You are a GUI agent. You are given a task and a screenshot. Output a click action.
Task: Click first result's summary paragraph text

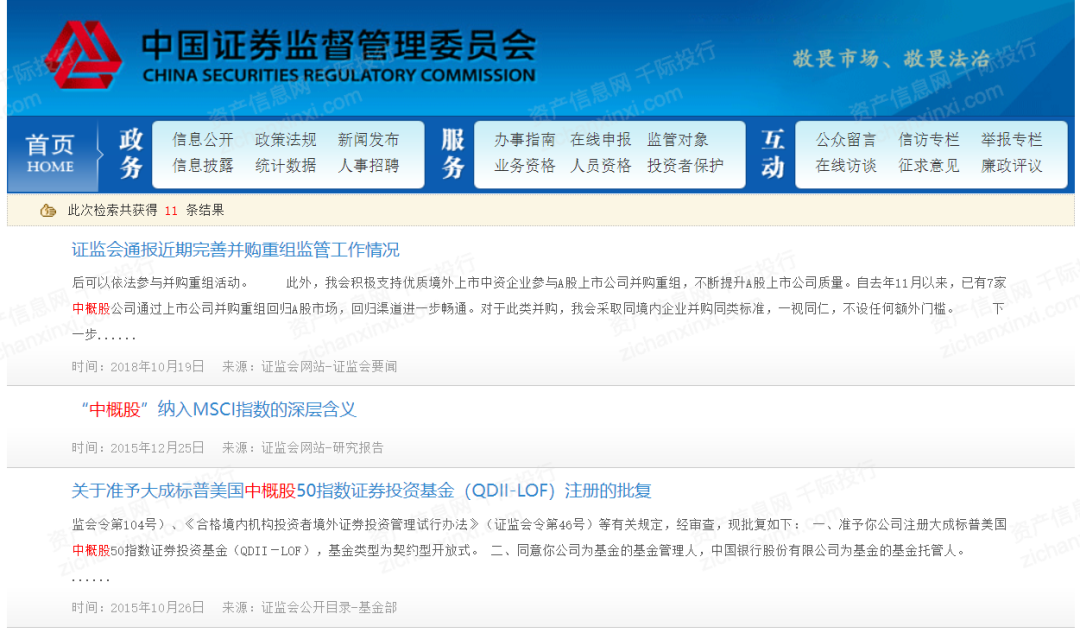(539, 308)
